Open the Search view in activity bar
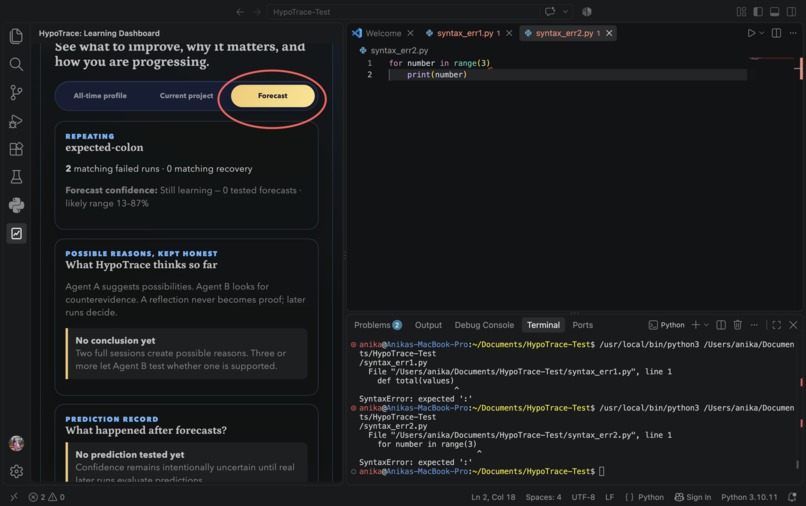This screenshot has width=806, height=506. [x=16, y=64]
